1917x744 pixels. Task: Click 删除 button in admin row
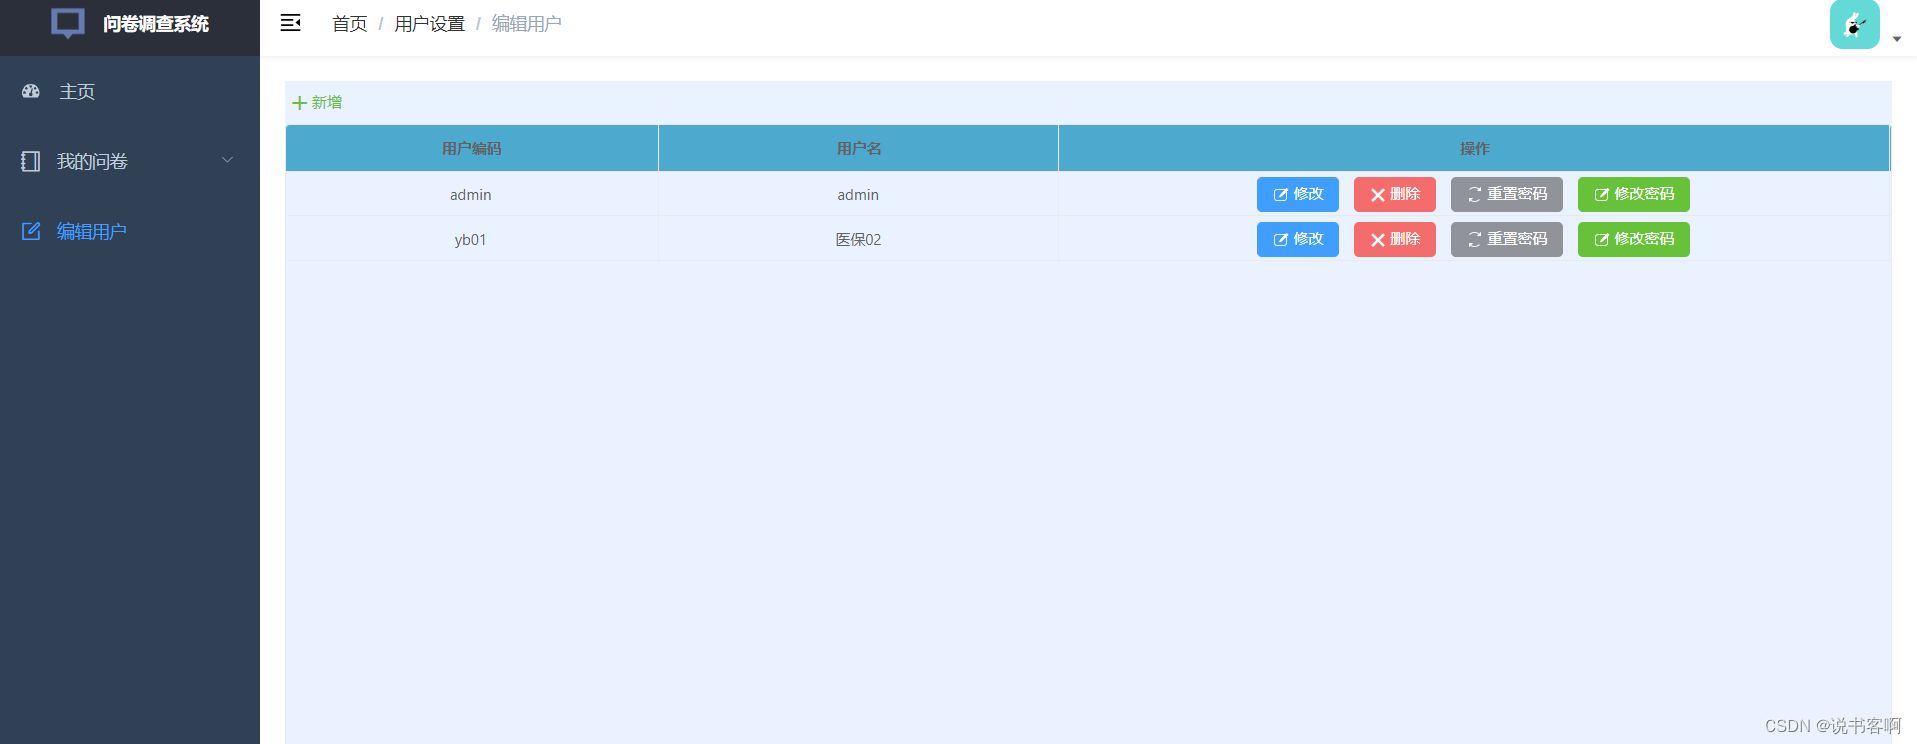point(1395,194)
